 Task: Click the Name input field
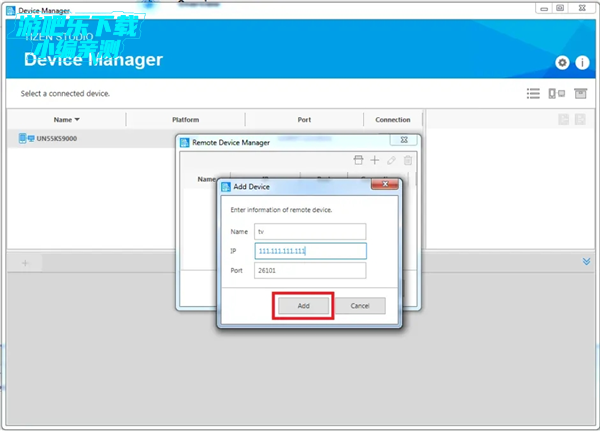coord(310,231)
